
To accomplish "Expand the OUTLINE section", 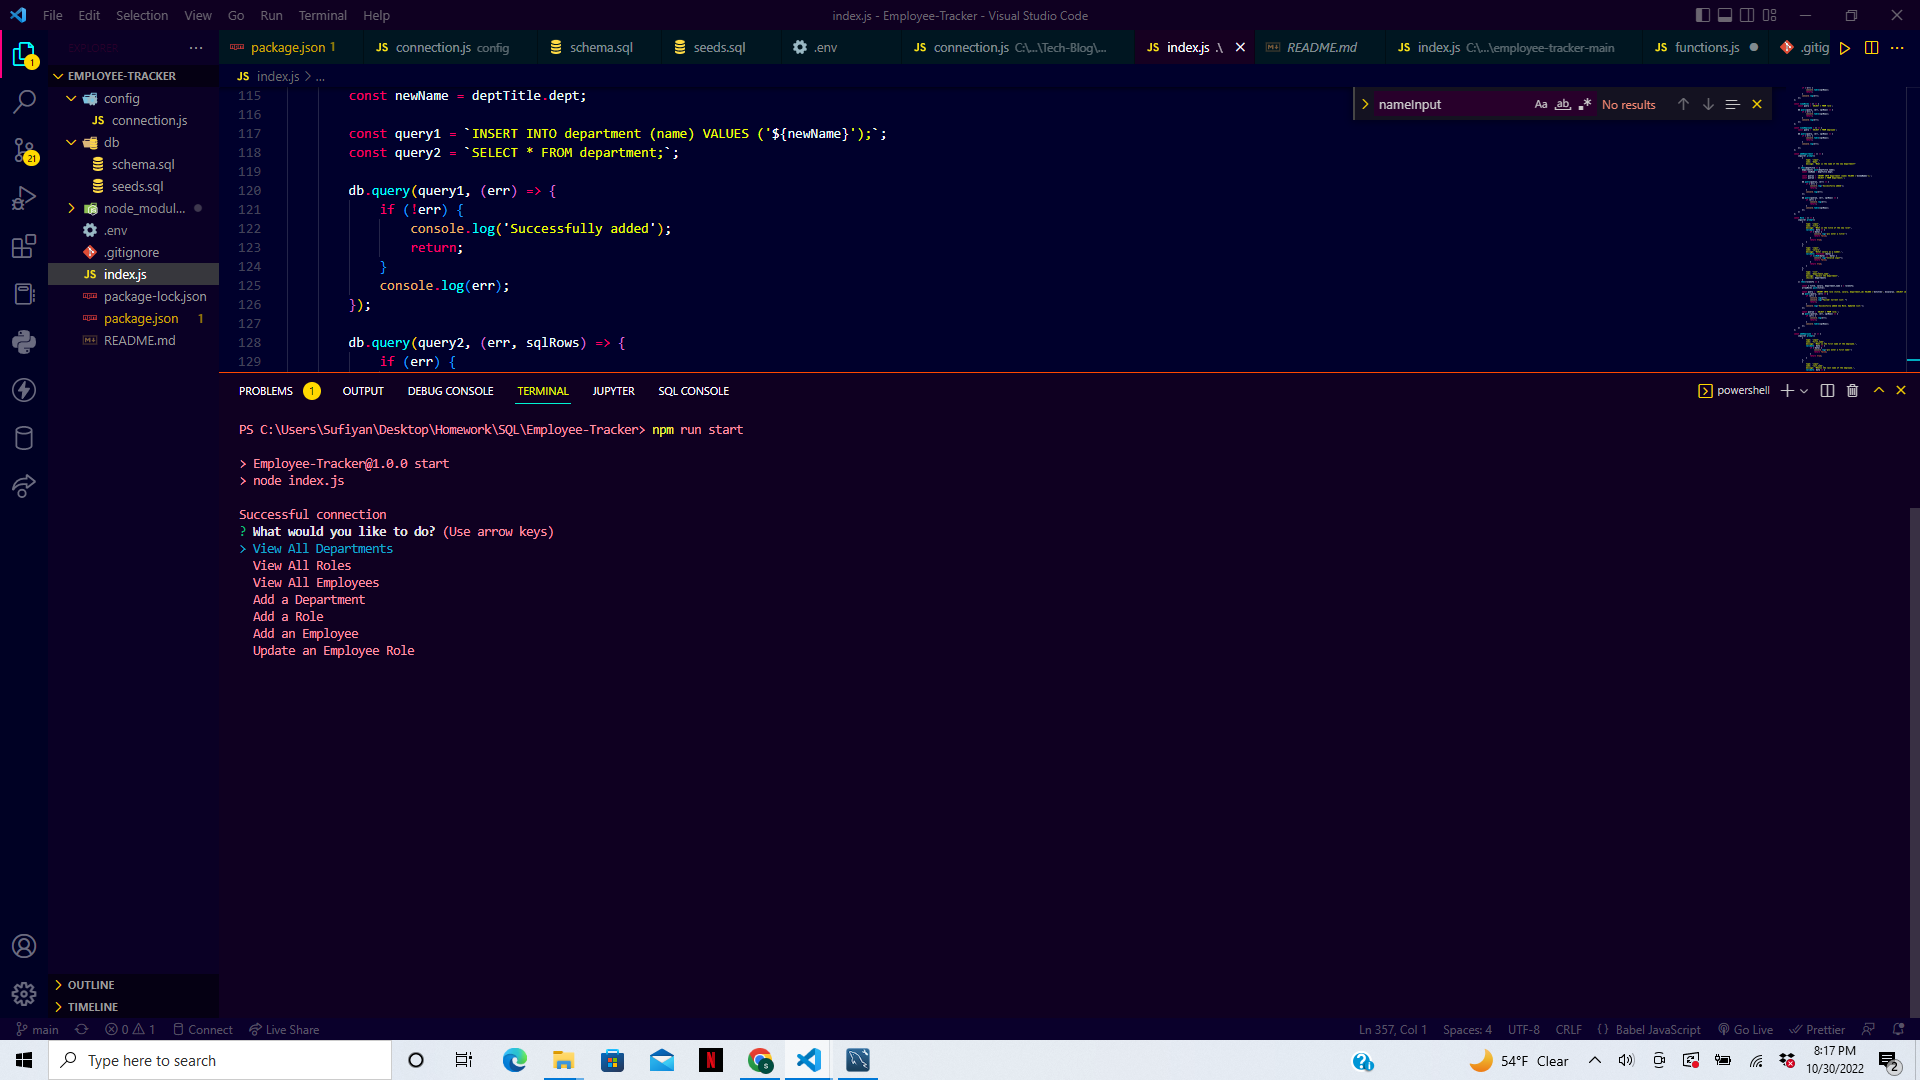I will (x=90, y=985).
